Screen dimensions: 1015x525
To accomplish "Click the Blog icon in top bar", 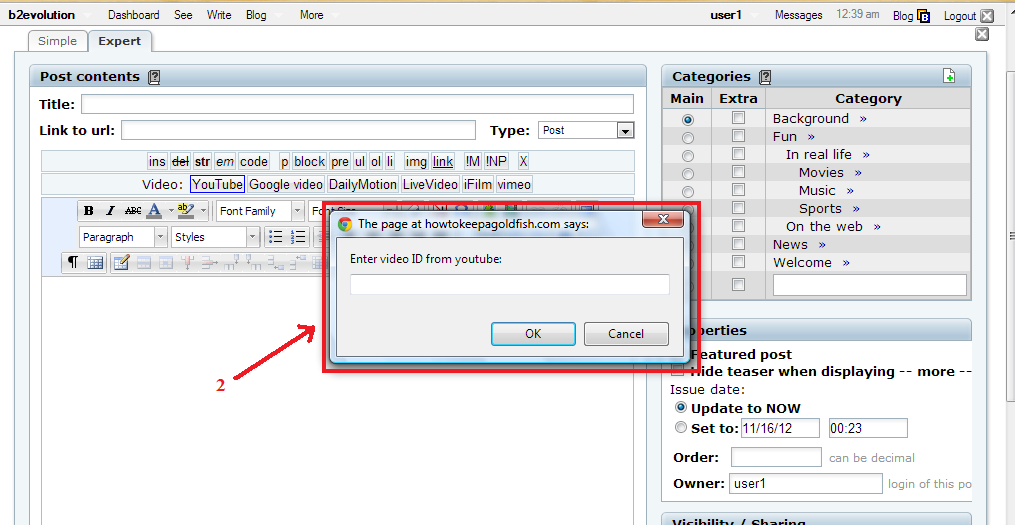I will point(924,16).
